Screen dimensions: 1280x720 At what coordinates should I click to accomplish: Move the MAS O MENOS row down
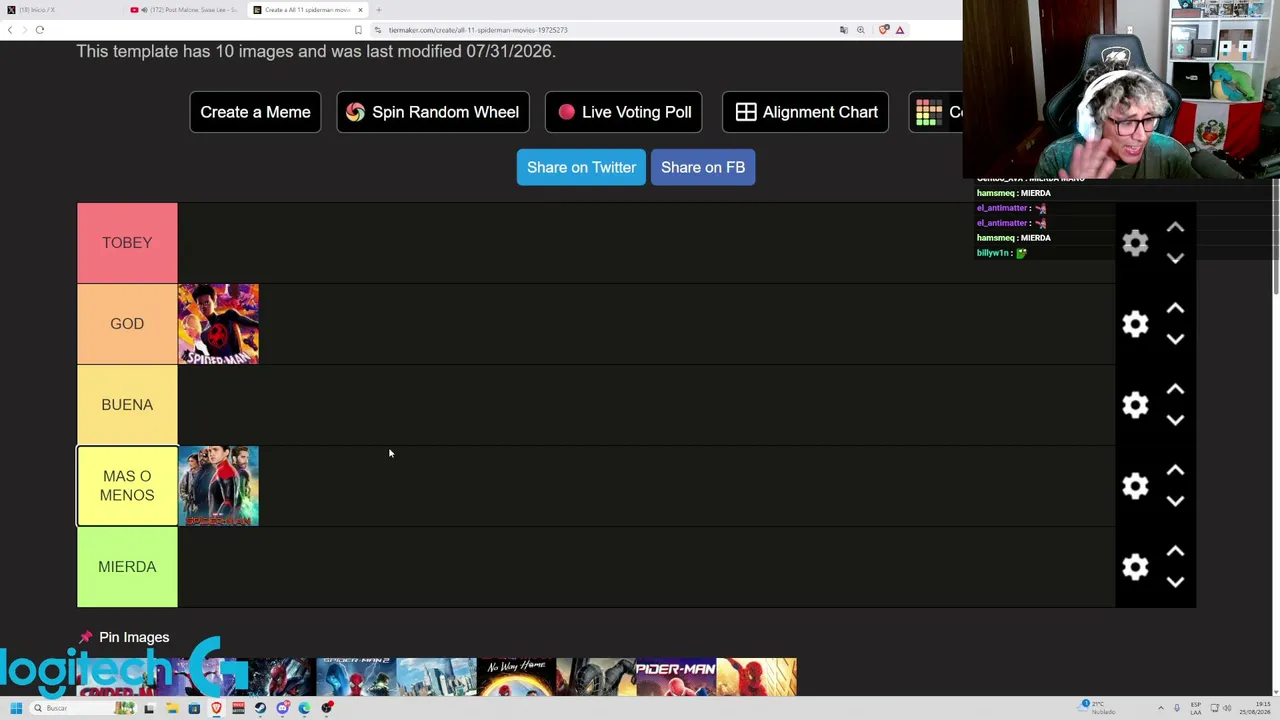[1175, 501]
